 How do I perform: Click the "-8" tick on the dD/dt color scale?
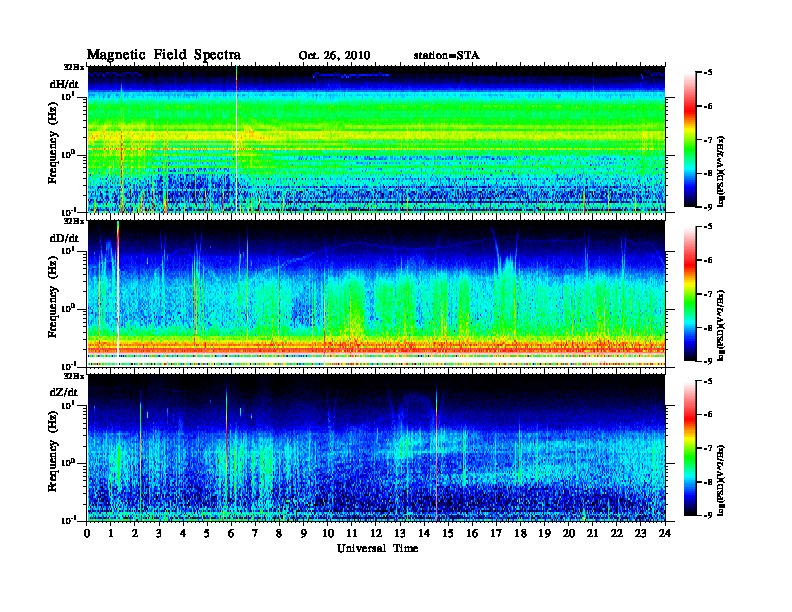click(708, 328)
